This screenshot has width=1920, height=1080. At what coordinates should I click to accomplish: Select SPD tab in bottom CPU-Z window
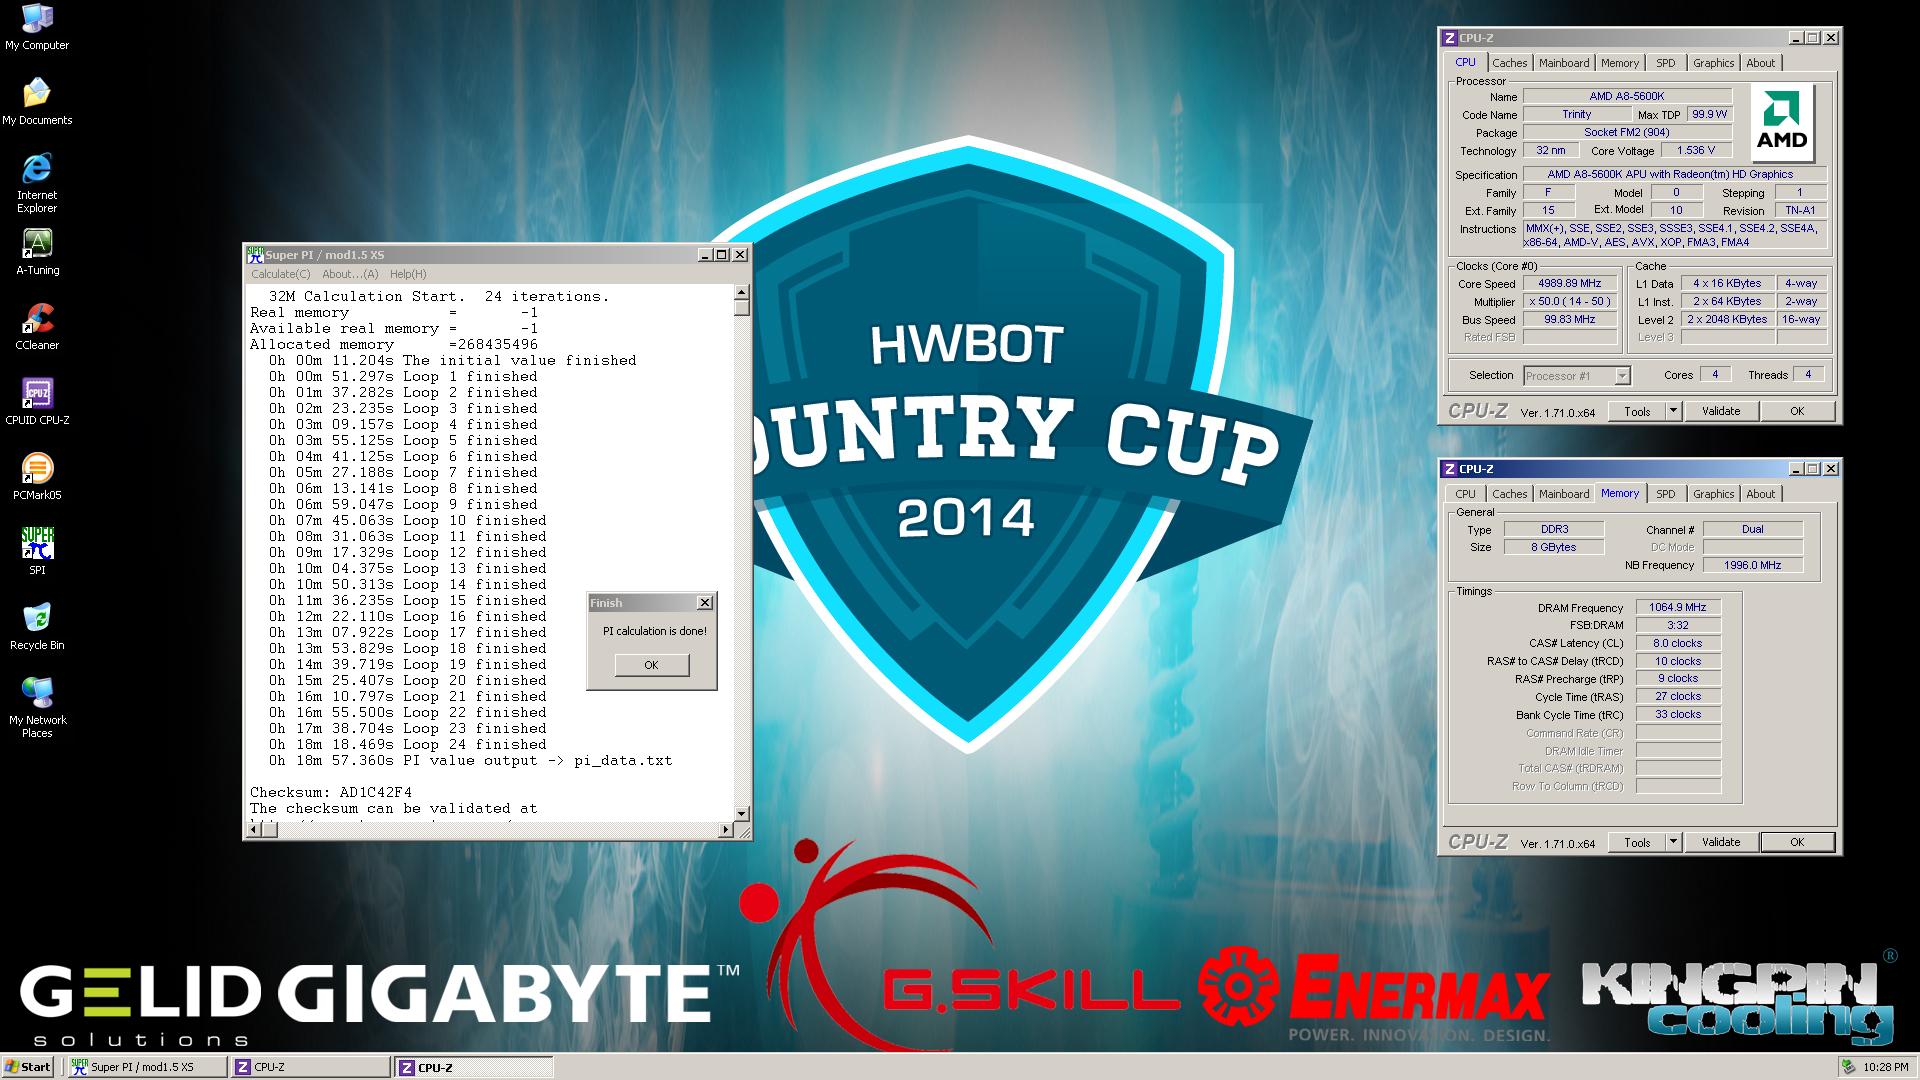pos(1665,494)
